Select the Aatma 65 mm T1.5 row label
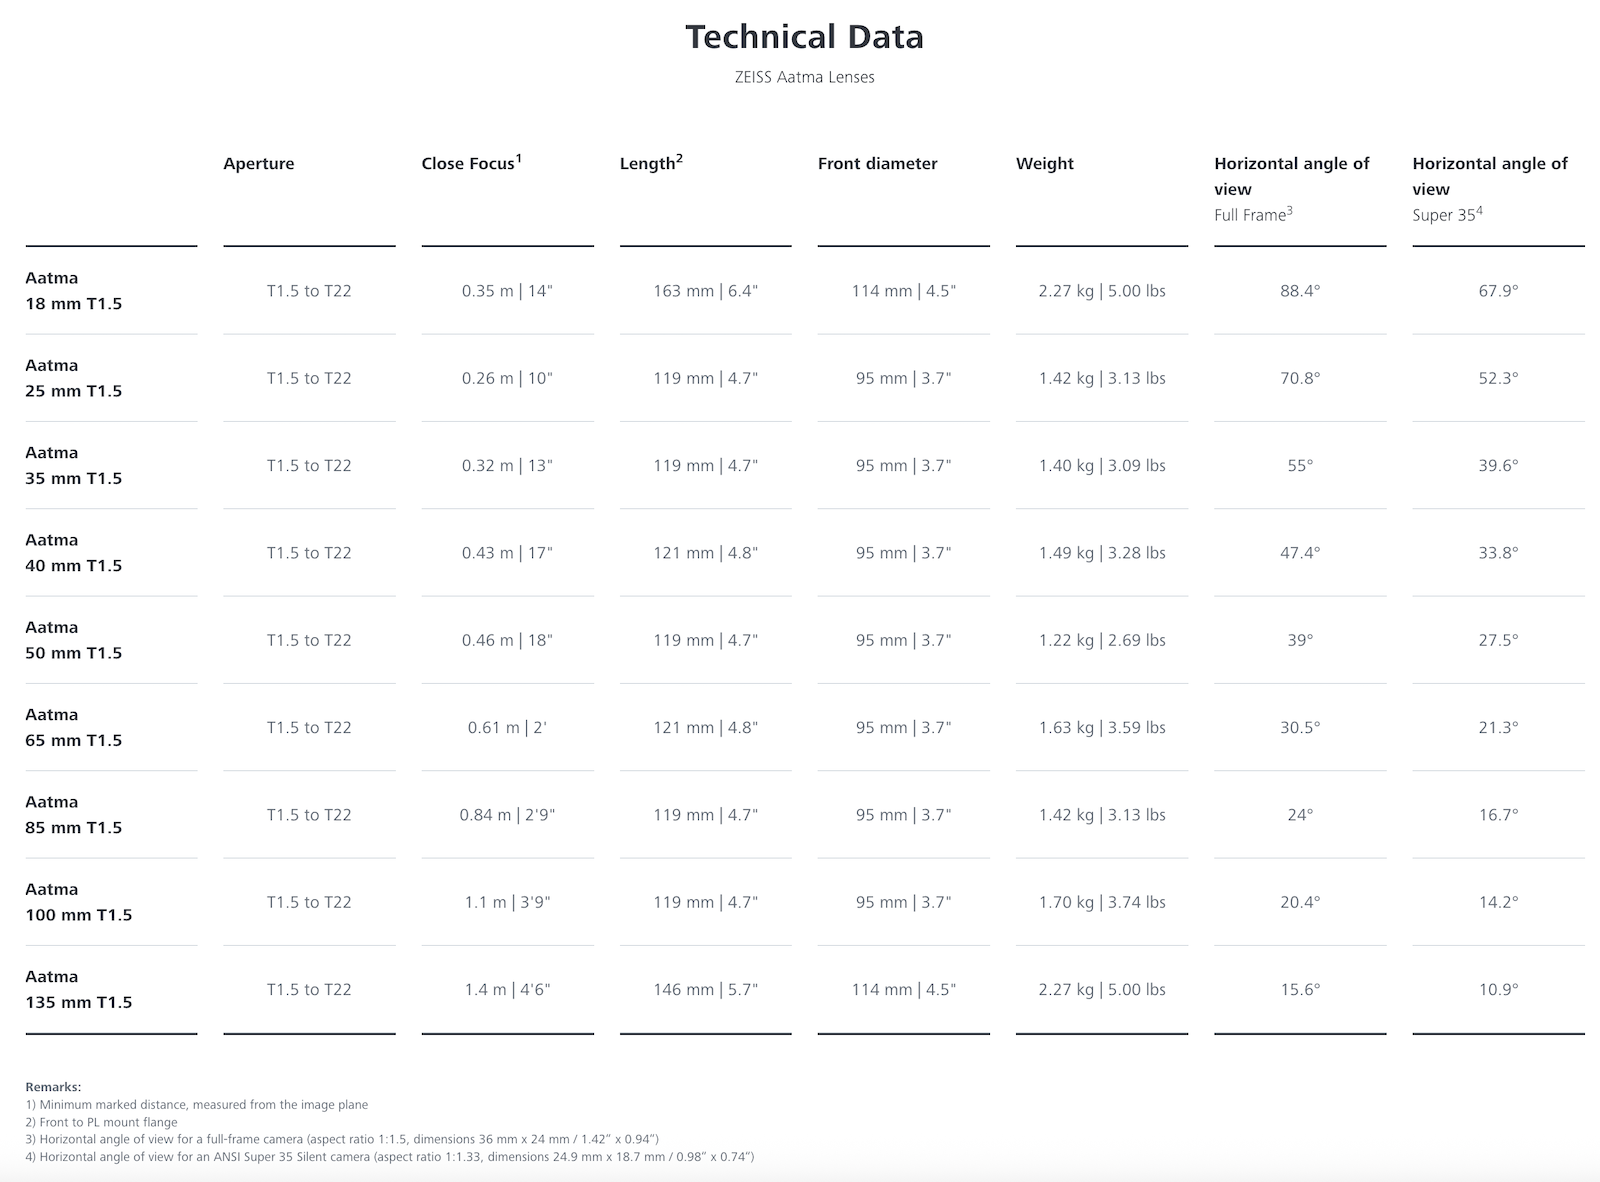This screenshot has height=1182, width=1600. pos(74,728)
